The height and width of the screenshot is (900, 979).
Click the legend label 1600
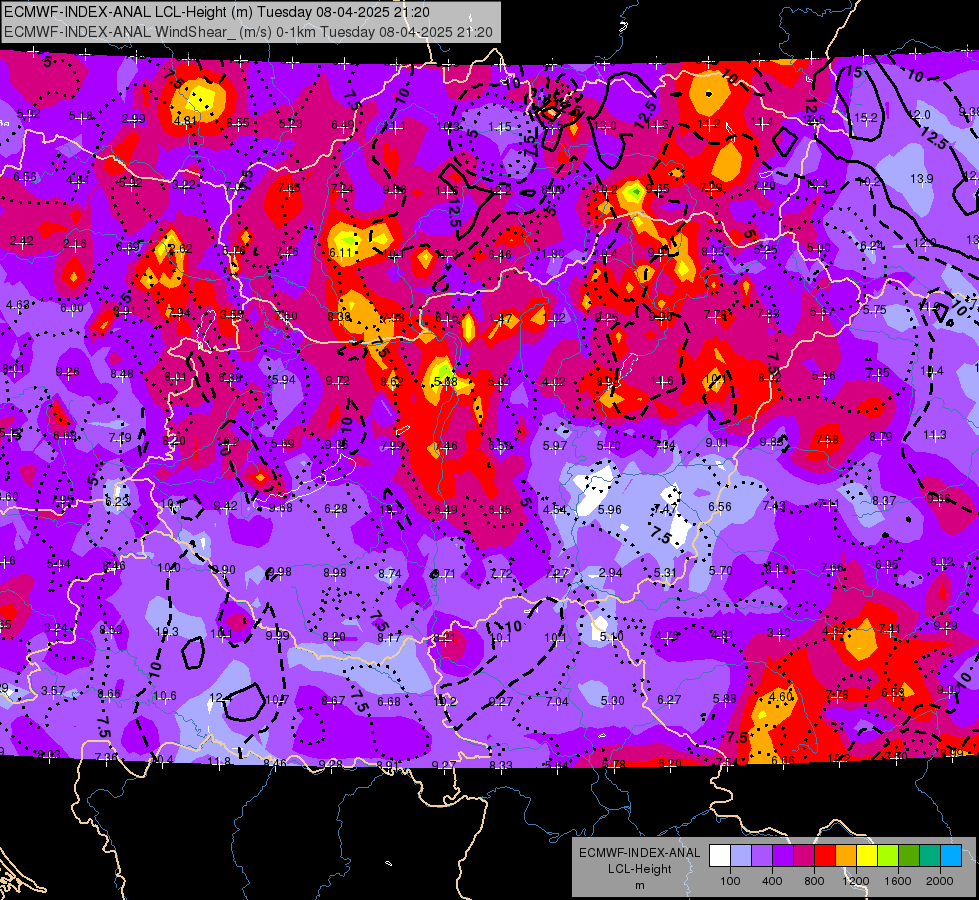[x=898, y=881]
